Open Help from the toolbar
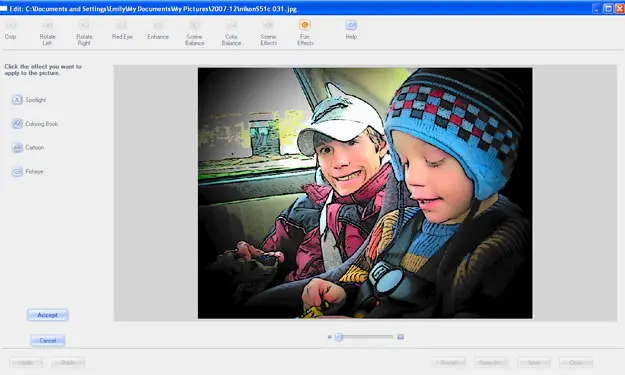625x375 pixels. (x=351, y=30)
